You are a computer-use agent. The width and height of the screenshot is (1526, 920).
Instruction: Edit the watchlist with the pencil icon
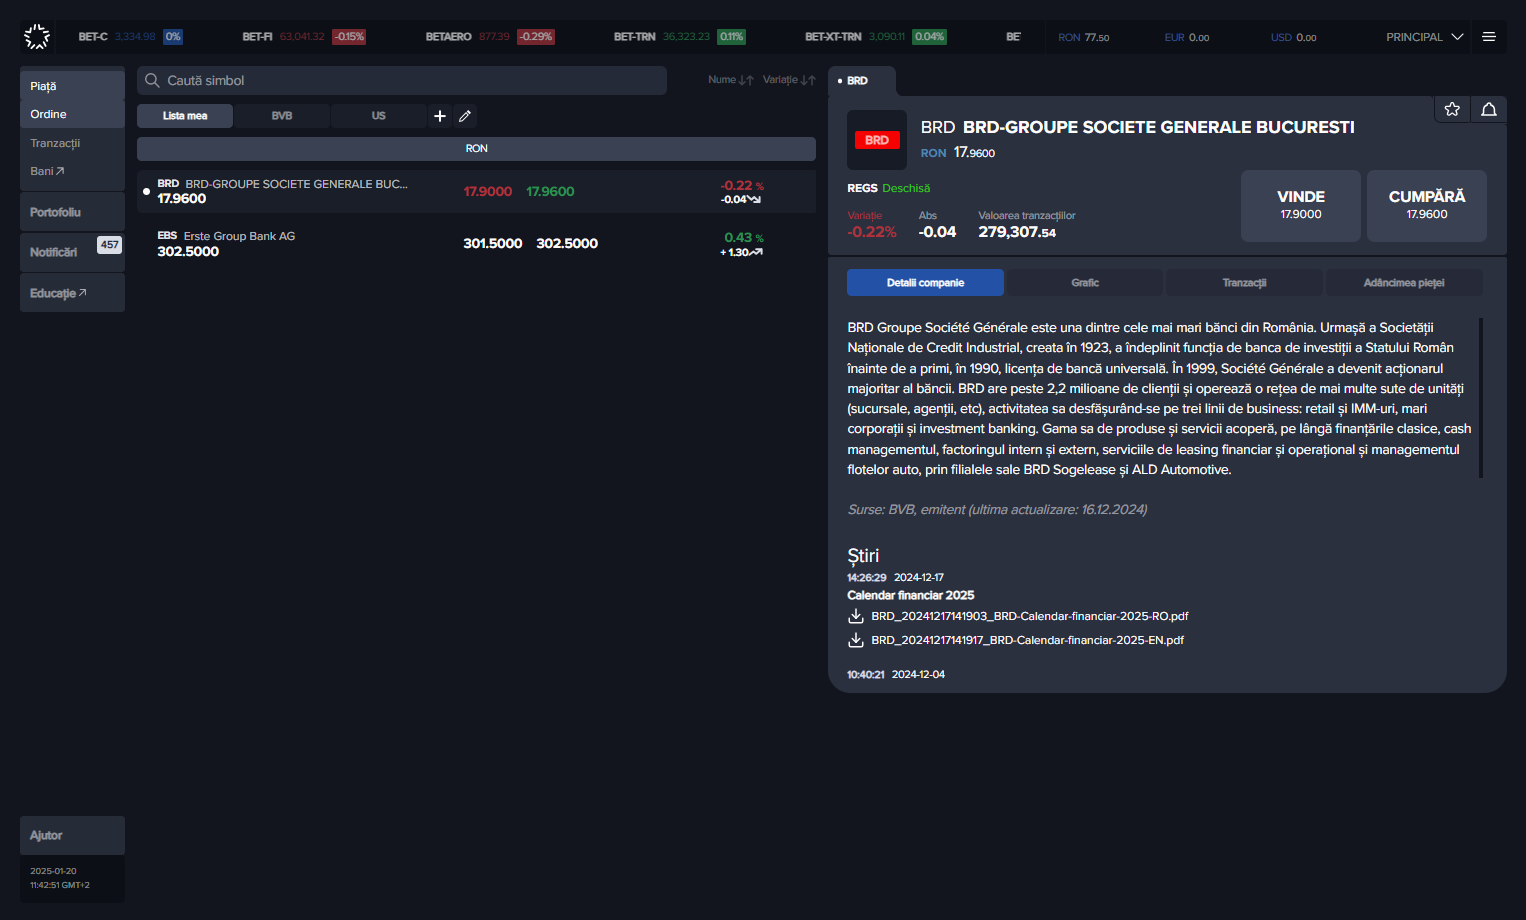465,116
